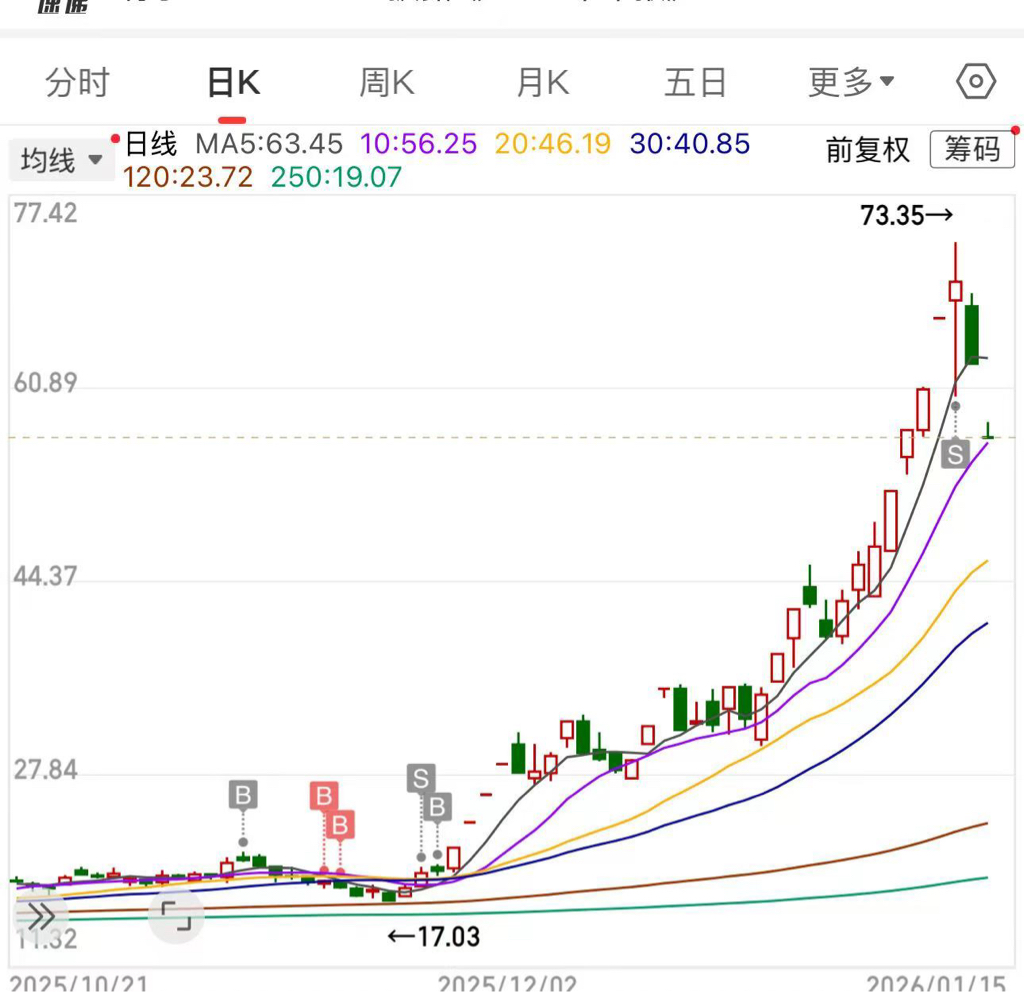This screenshot has height=992, width=1024.
Task: Open chart settings hexagon icon
Action: (976, 82)
